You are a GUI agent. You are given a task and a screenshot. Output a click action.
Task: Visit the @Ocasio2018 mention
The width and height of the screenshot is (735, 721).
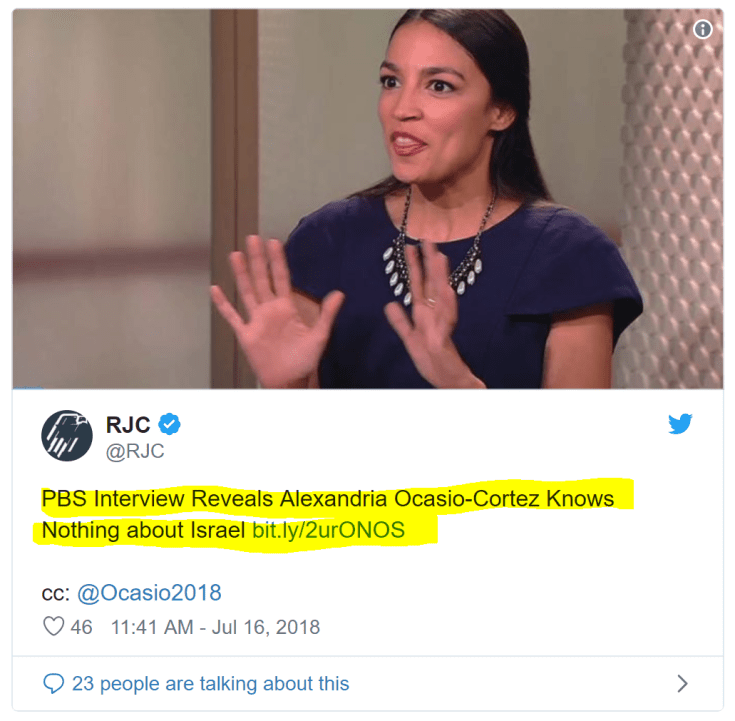click(149, 593)
